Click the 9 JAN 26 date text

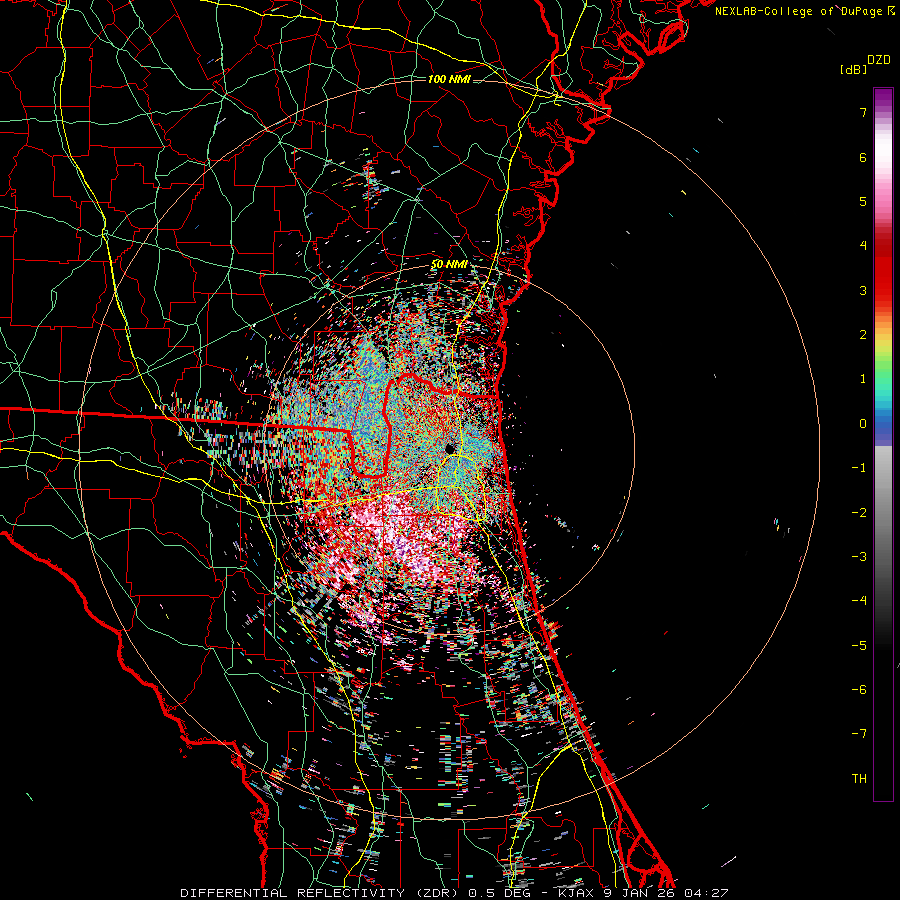click(640, 893)
